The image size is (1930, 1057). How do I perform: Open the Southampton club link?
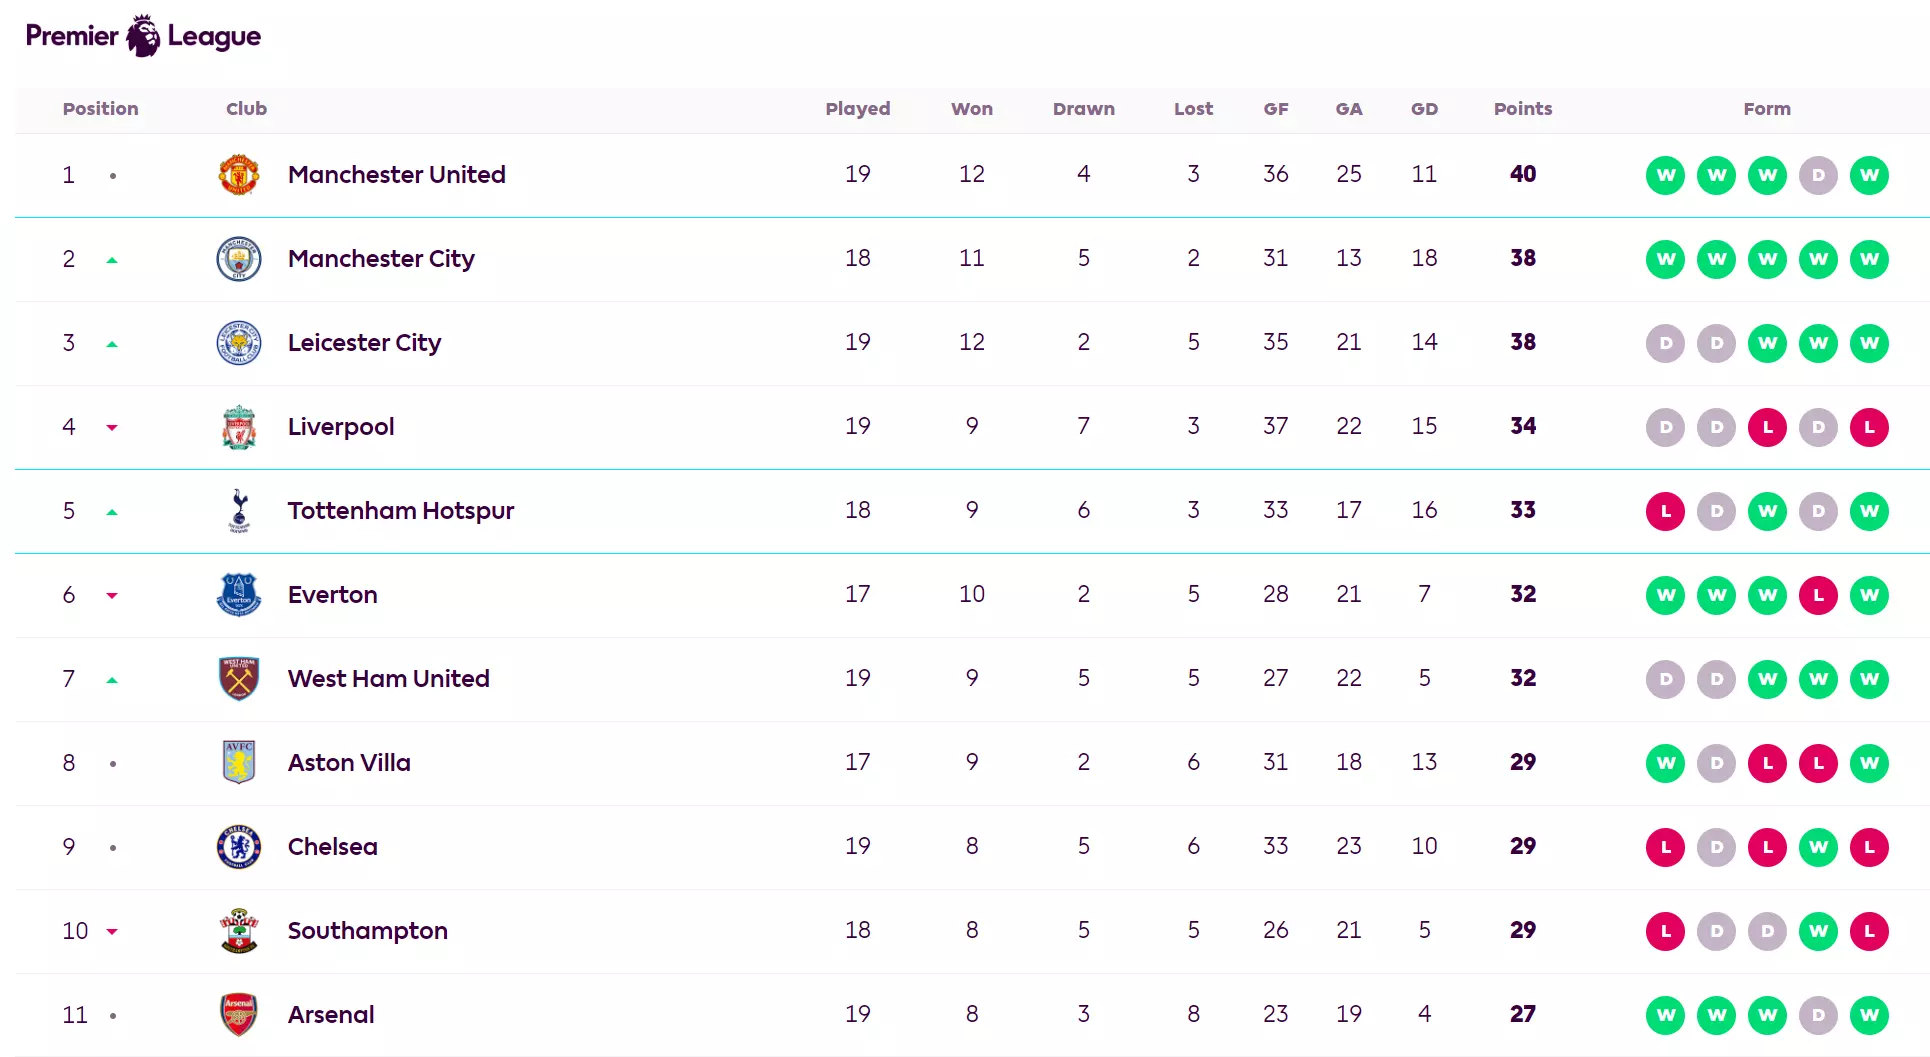coord(367,931)
